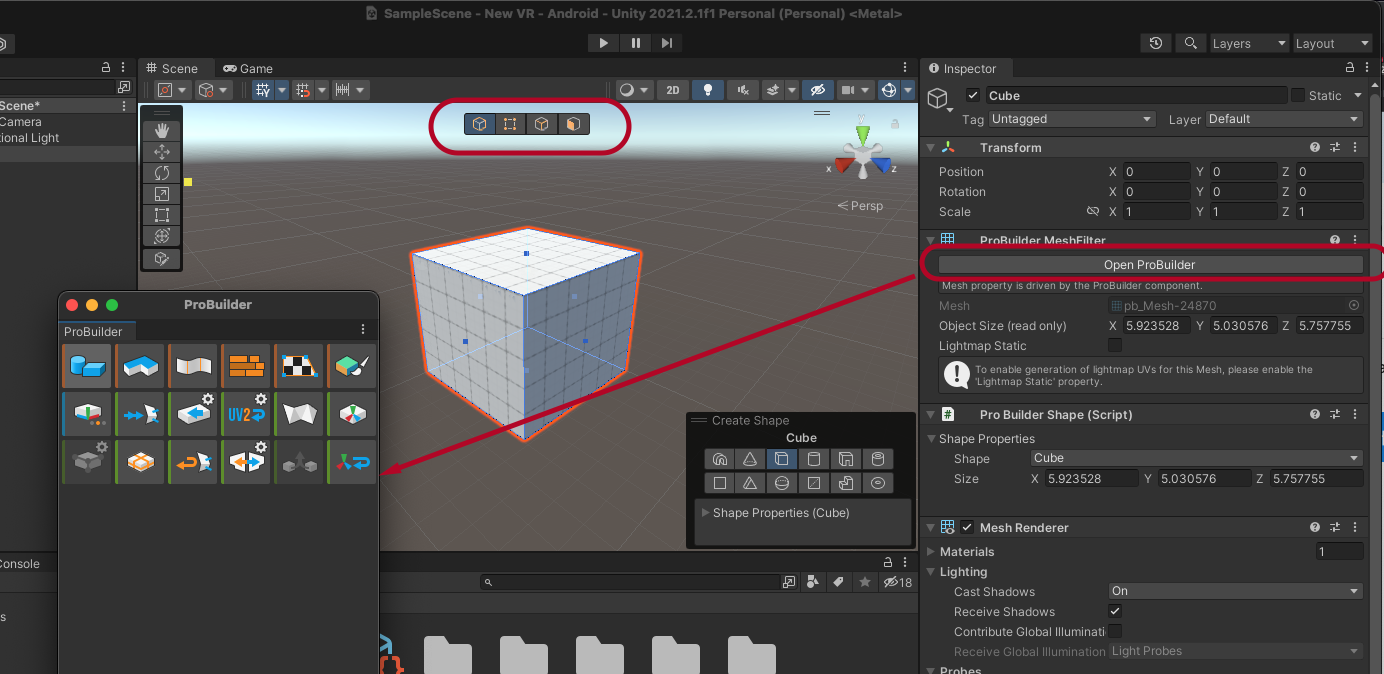Pick the Torus shape in Create Shape
Image resolution: width=1384 pixels, height=674 pixels.
pos(878,483)
